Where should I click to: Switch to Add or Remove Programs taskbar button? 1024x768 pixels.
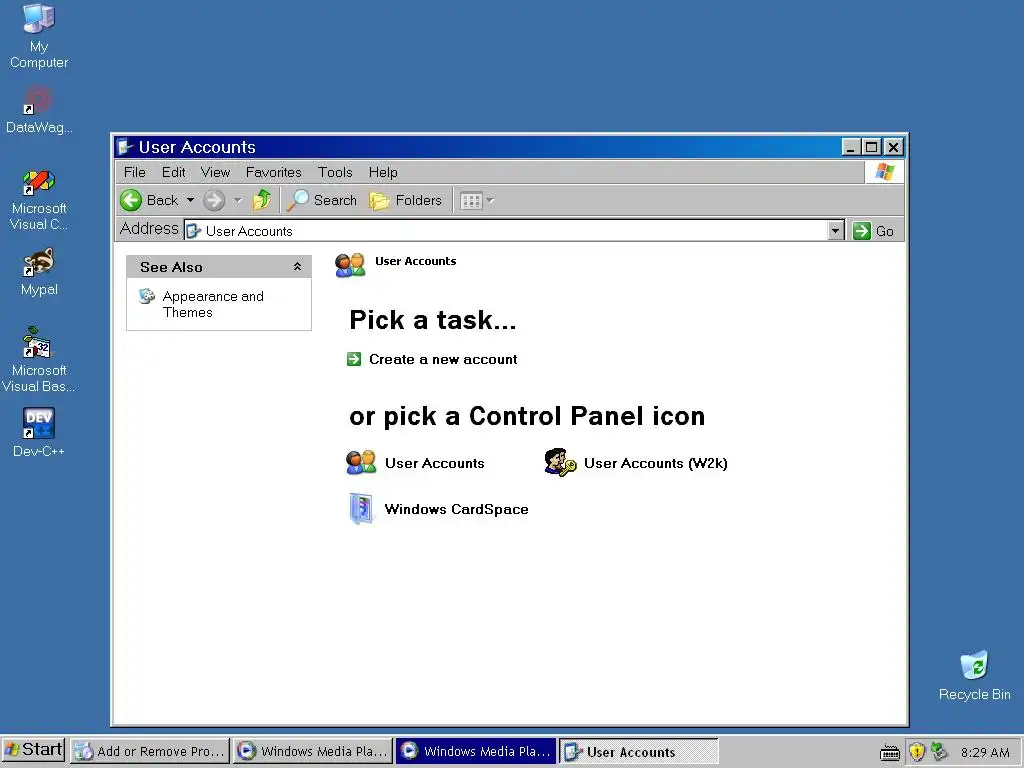[x=150, y=751]
